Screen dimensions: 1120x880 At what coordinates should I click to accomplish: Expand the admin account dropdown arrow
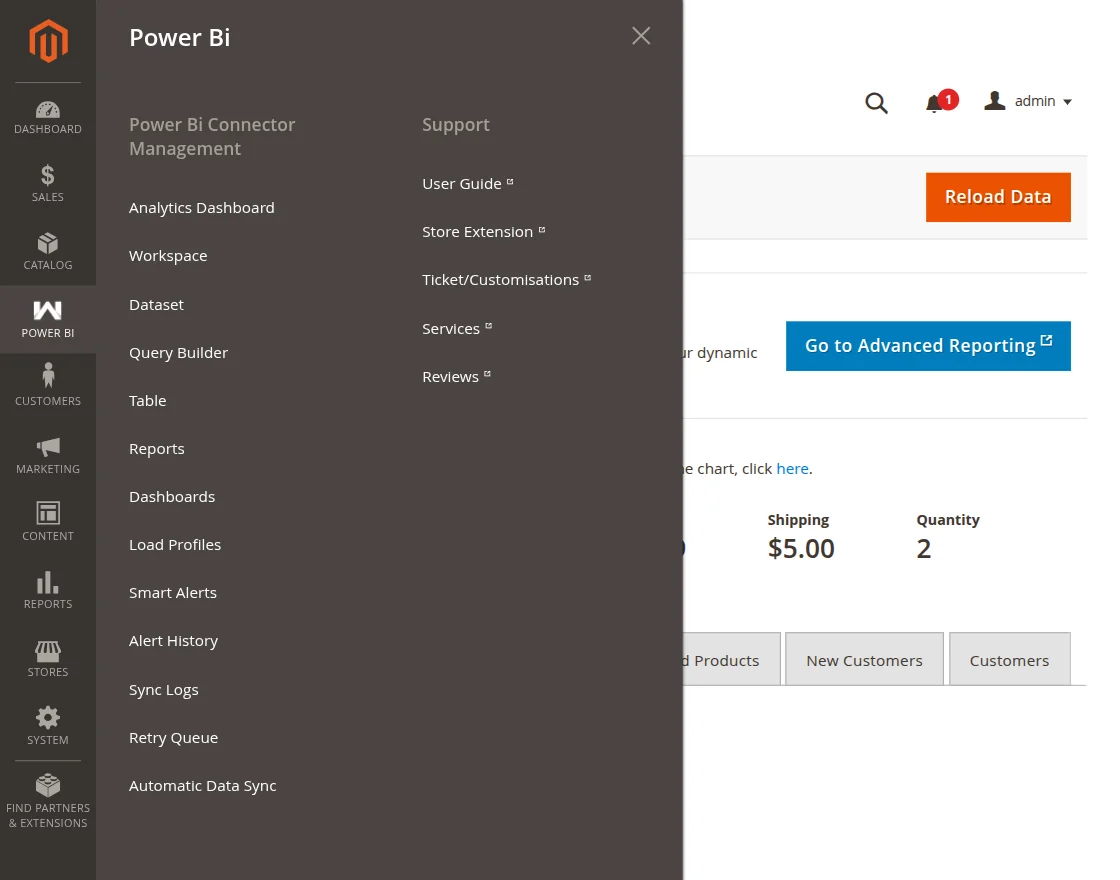[1067, 102]
